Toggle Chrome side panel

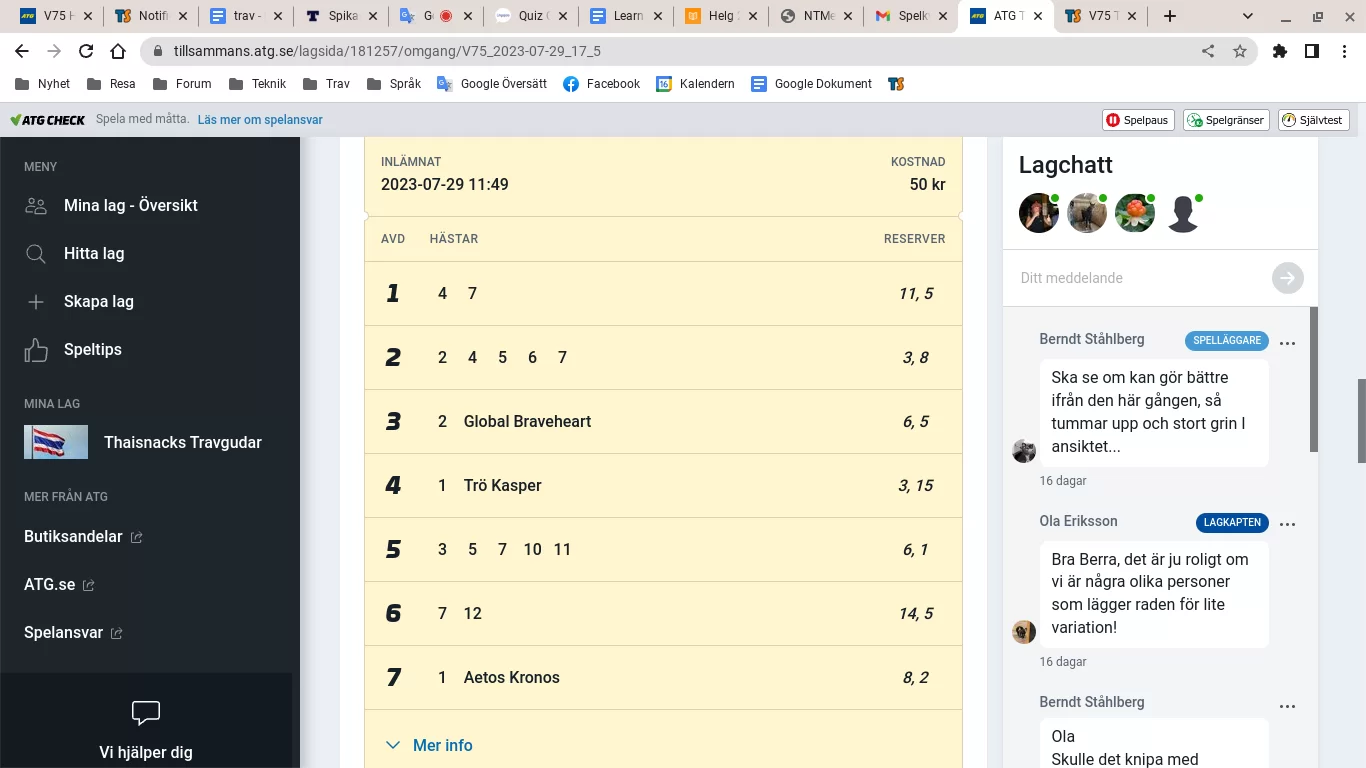pyautogui.click(x=1312, y=51)
